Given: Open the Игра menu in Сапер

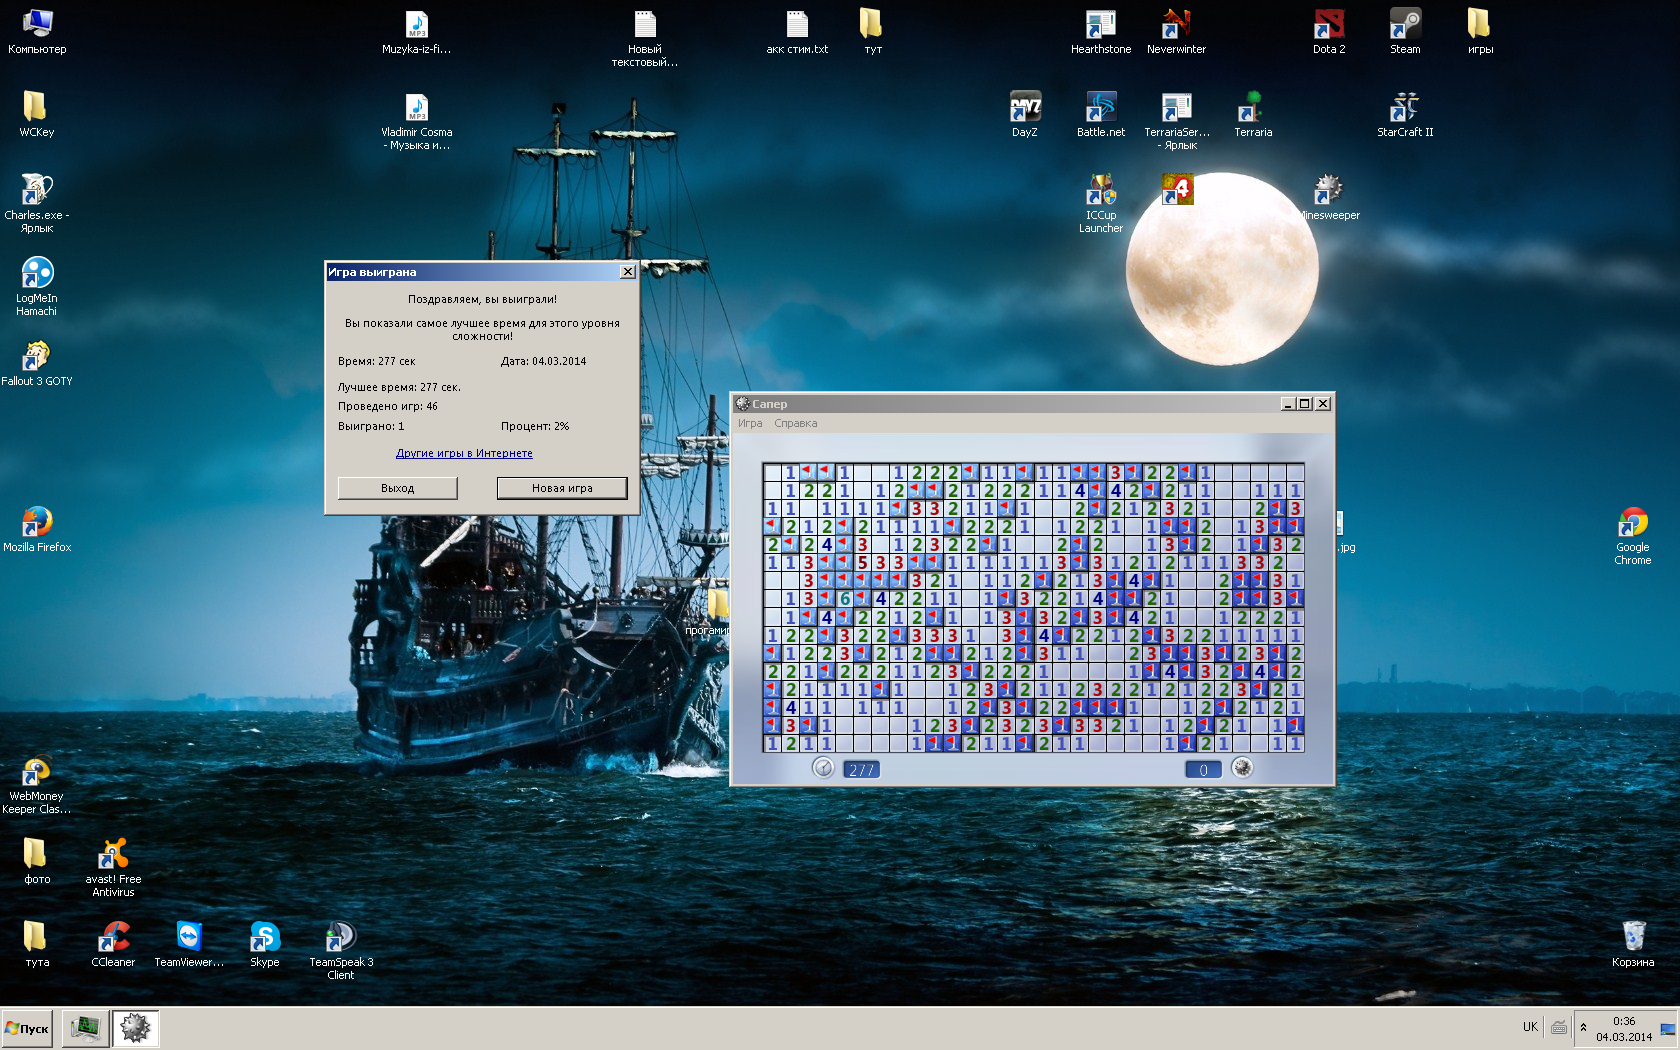Looking at the screenshot, I should click(x=750, y=423).
